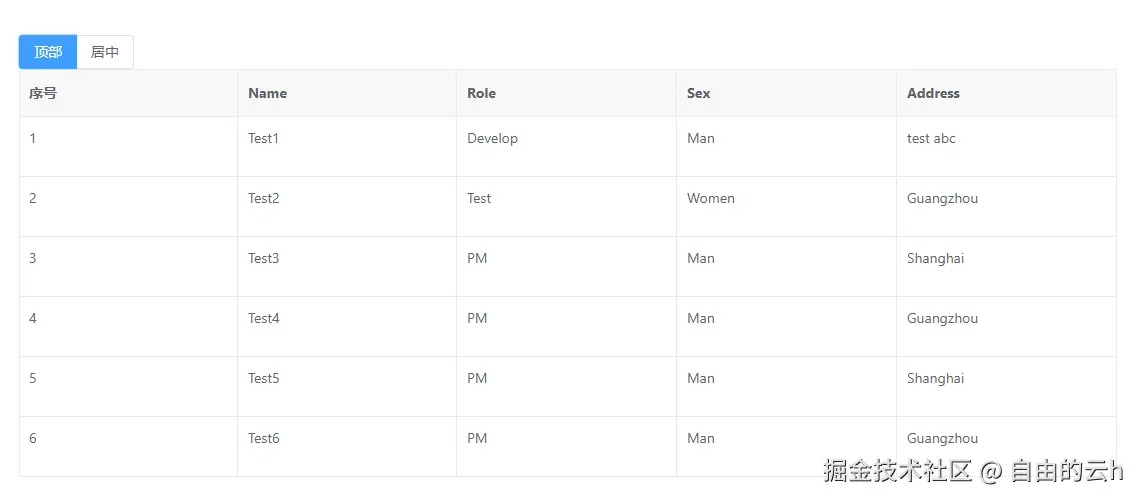Select the Test2 name cell
1141x501 pixels.
264,198
